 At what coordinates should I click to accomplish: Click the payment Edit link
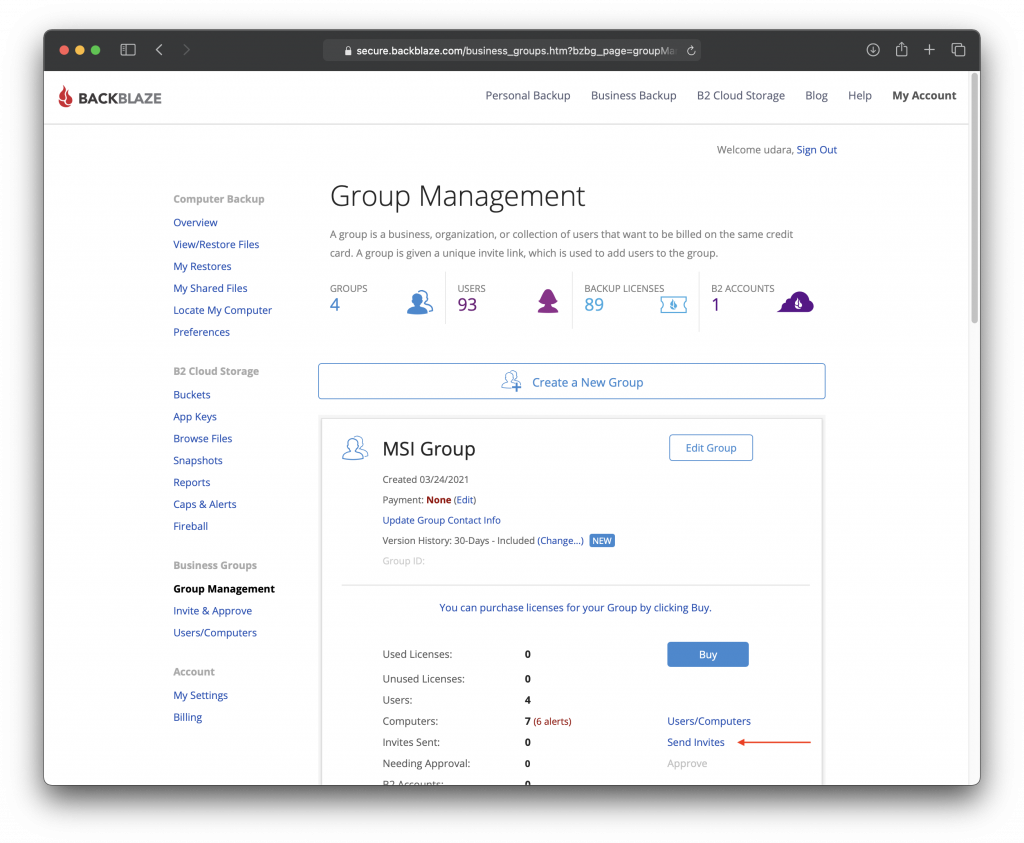465,500
